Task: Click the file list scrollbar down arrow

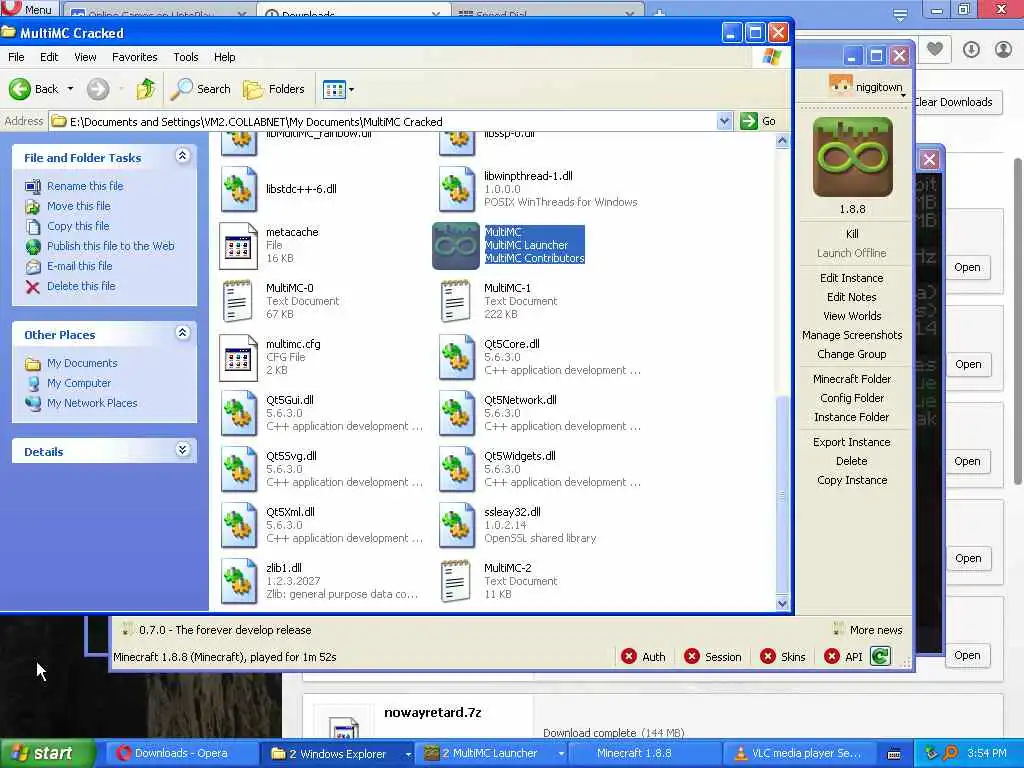Action: point(782,603)
